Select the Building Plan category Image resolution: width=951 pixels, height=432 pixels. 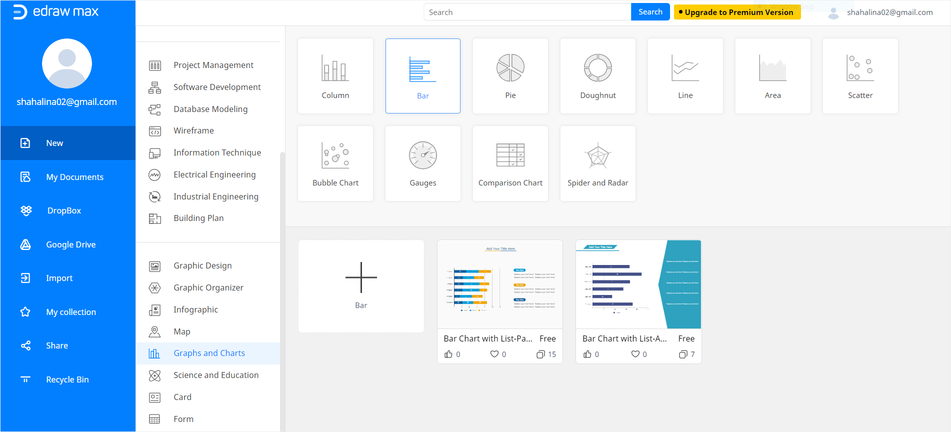[x=208, y=218]
